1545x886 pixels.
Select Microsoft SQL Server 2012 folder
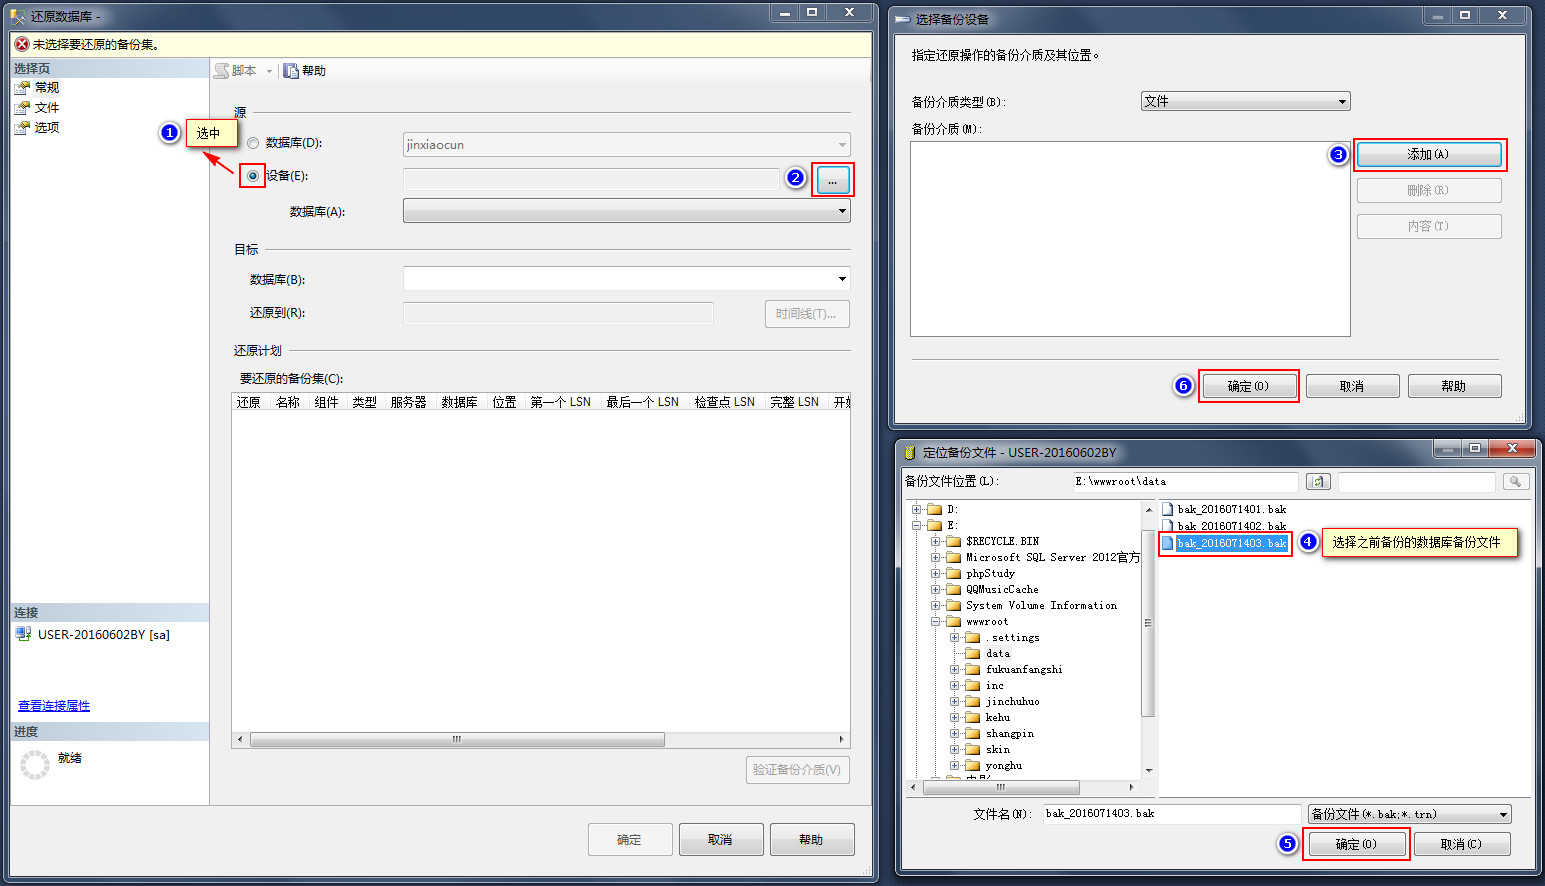click(1052, 557)
